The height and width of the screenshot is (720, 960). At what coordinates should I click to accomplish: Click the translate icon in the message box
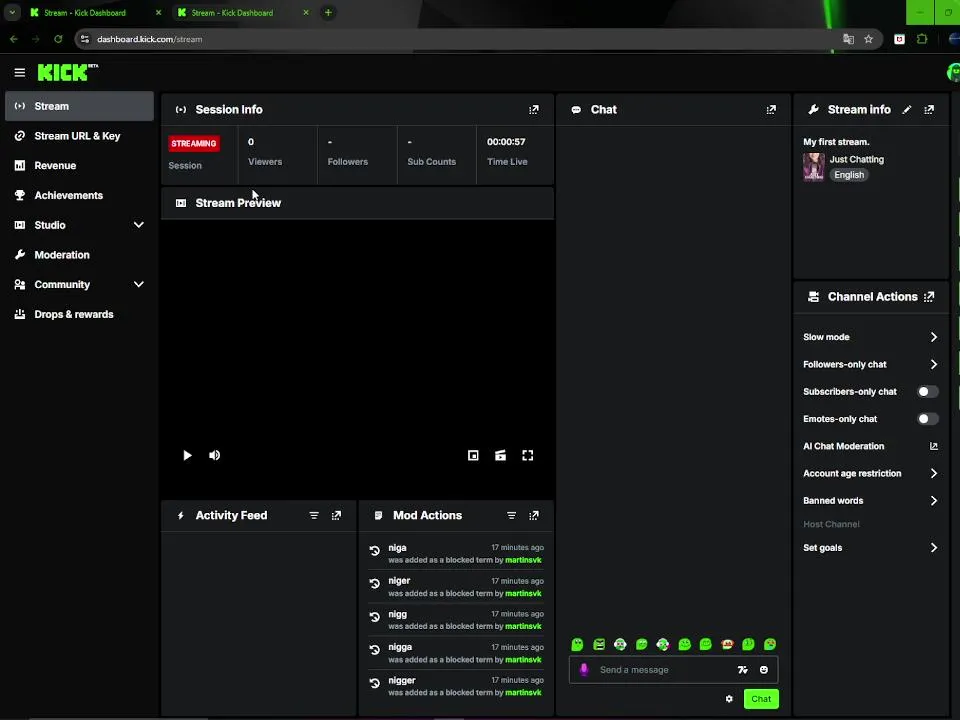coord(743,670)
